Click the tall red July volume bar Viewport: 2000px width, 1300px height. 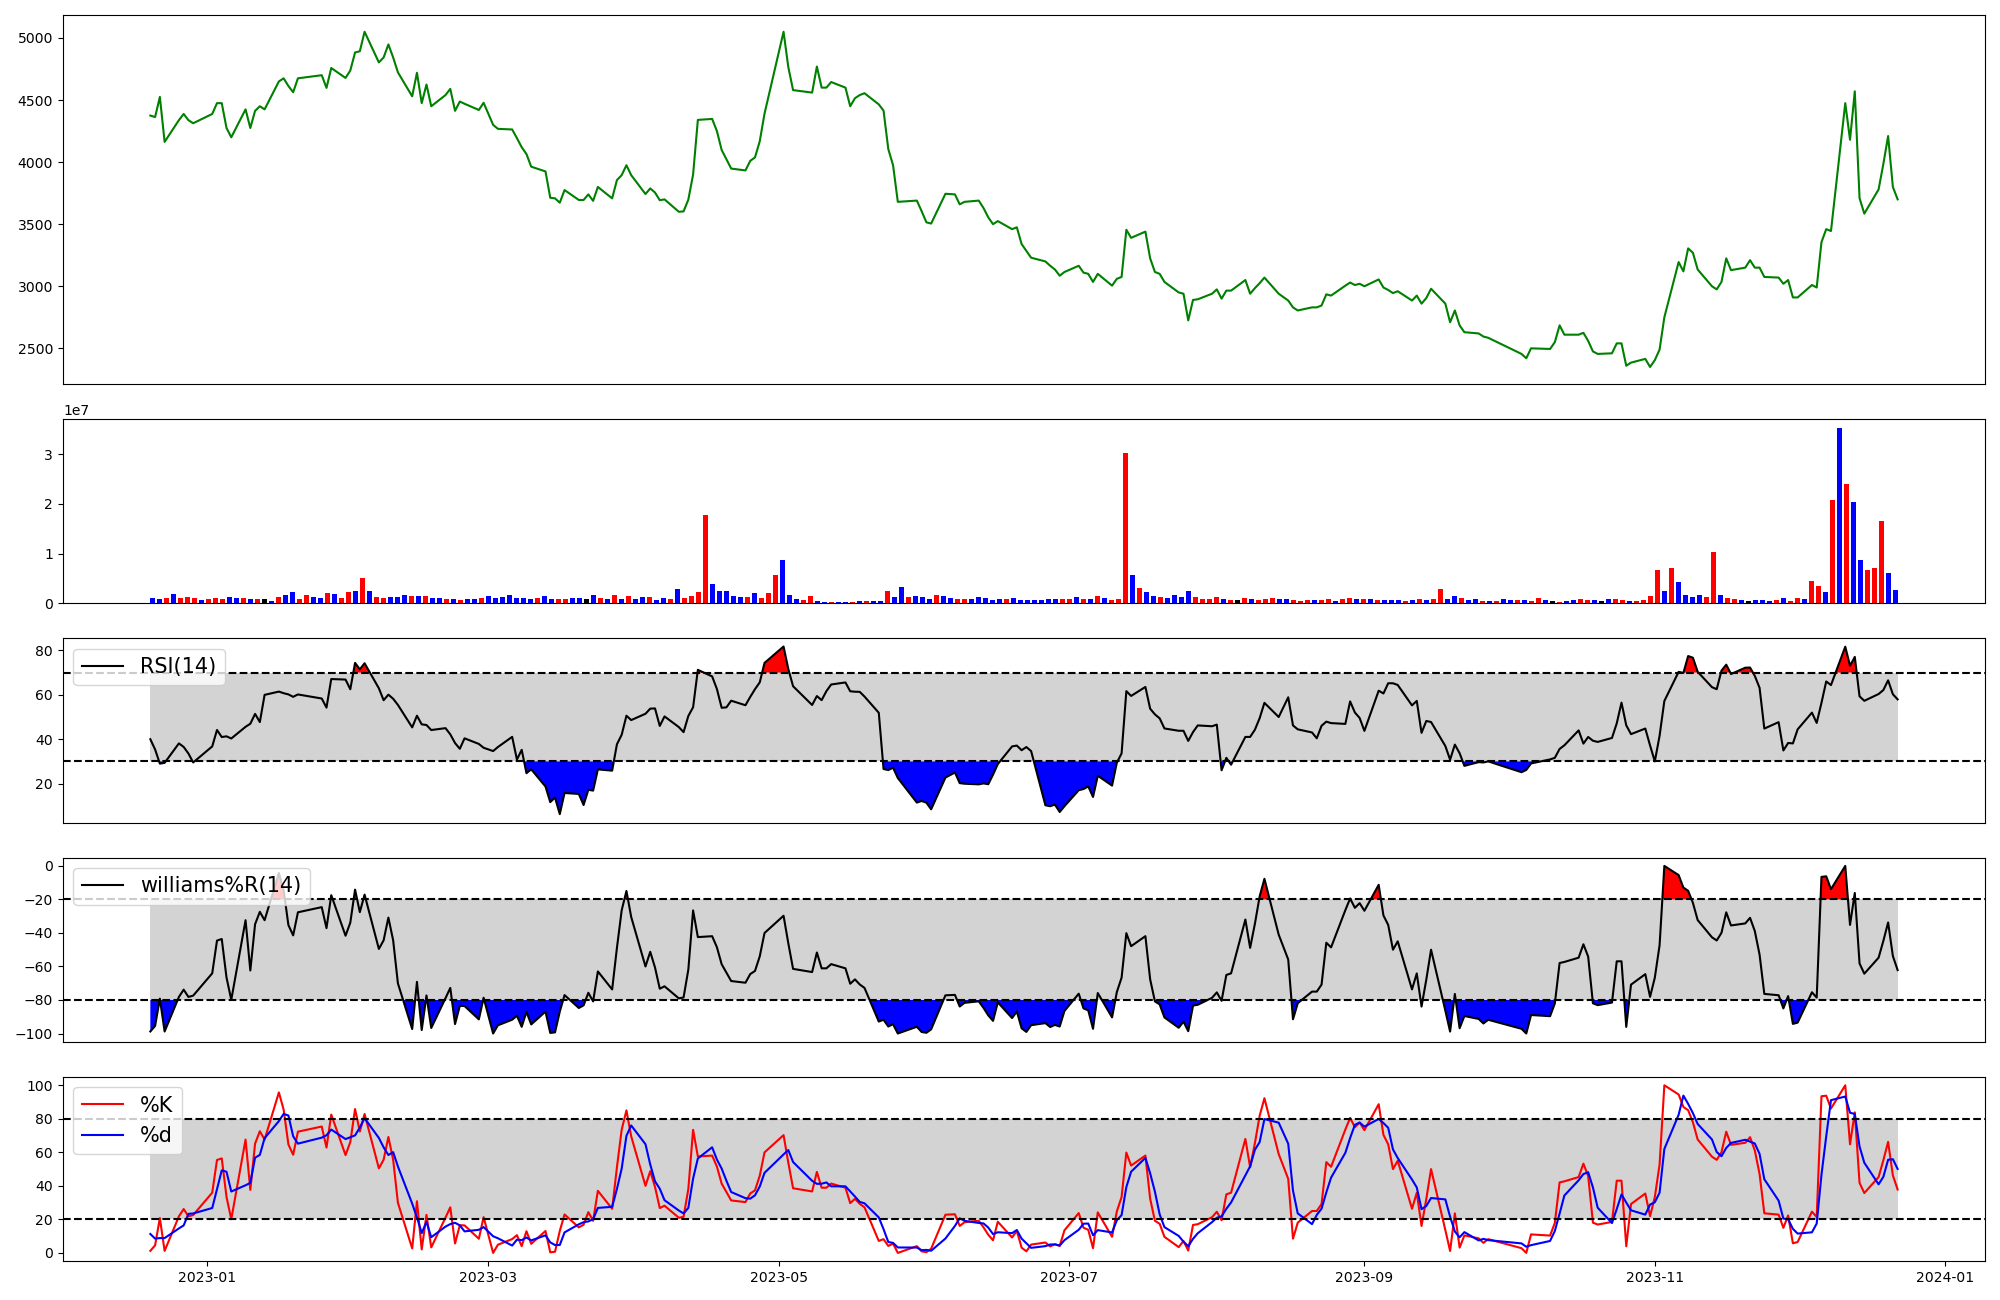point(1125,530)
